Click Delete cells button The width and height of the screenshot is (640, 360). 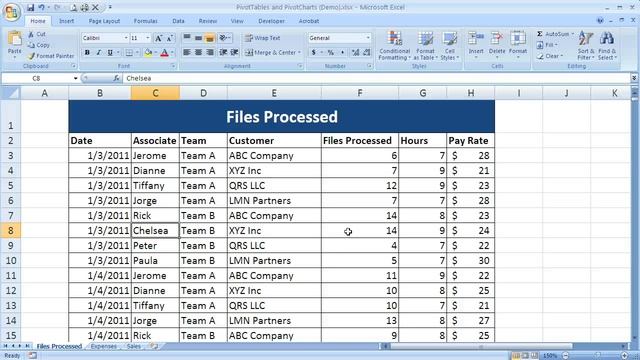[x=497, y=44]
